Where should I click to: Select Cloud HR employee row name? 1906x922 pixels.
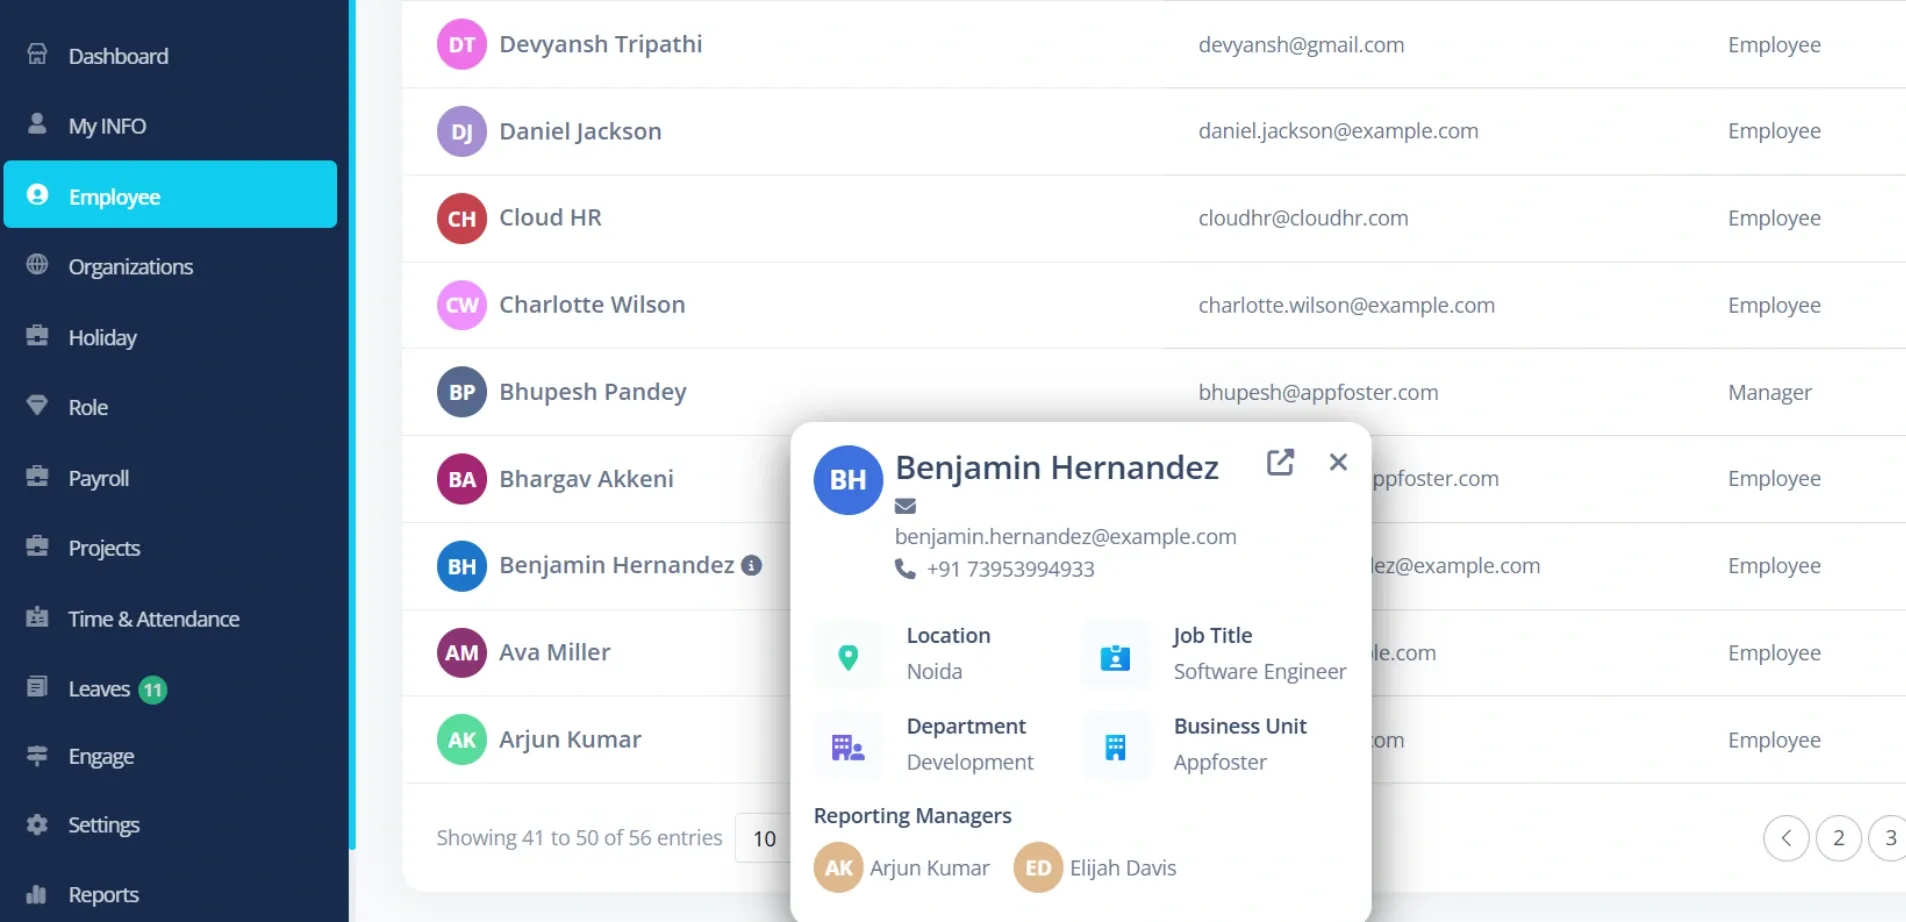click(x=550, y=218)
